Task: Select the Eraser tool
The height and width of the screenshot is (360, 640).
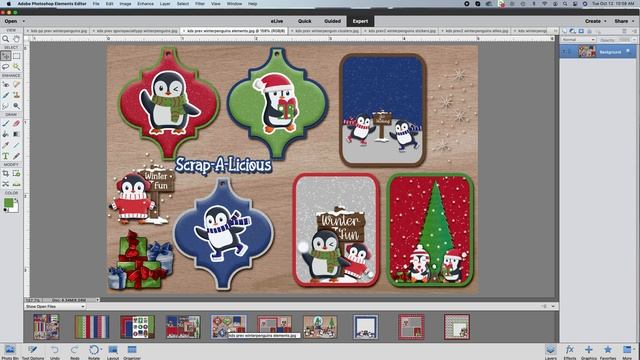Action: 16,123
